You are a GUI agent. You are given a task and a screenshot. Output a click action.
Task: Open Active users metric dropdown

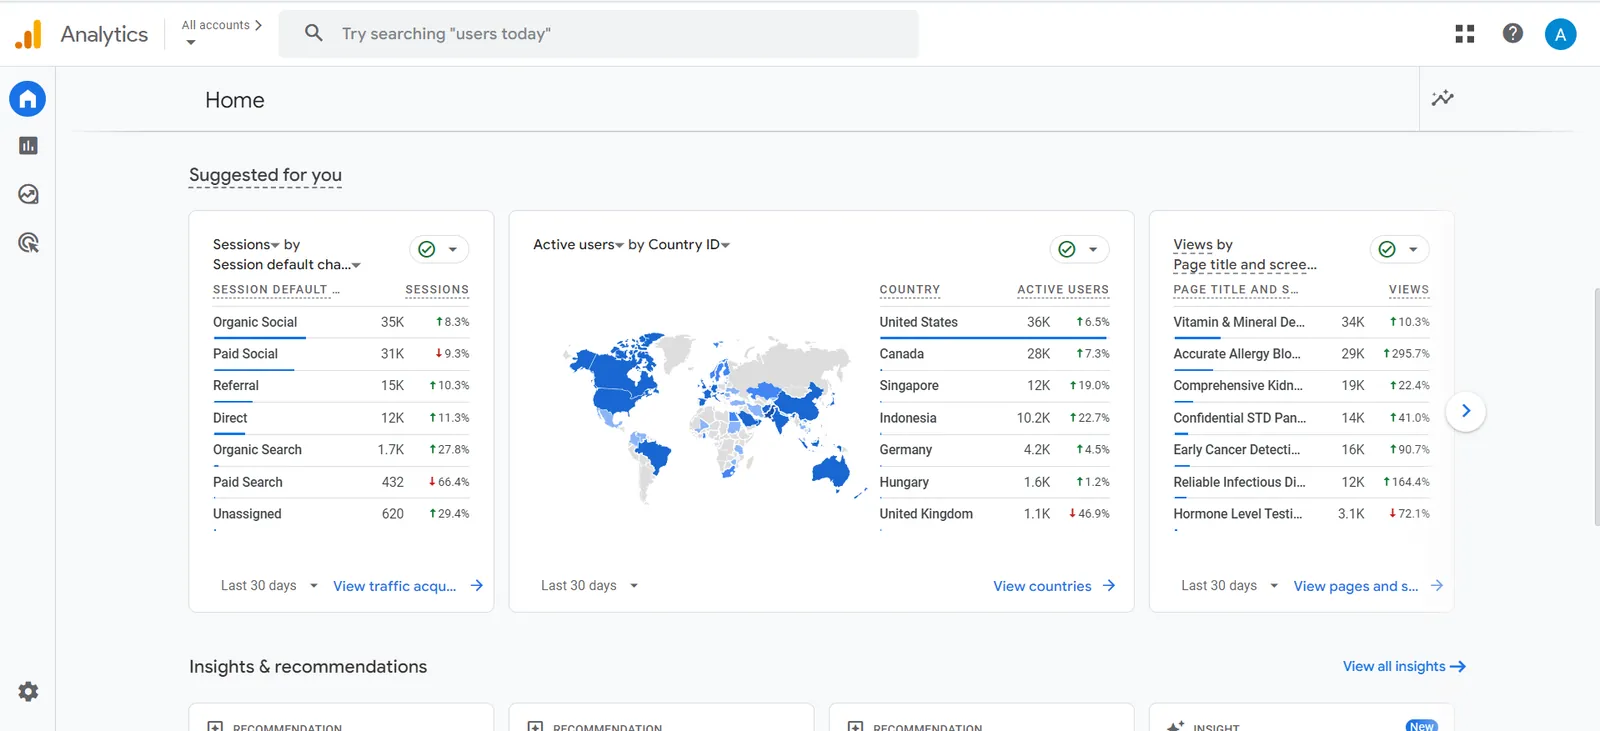pyautogui.click(x=578, y=244)
